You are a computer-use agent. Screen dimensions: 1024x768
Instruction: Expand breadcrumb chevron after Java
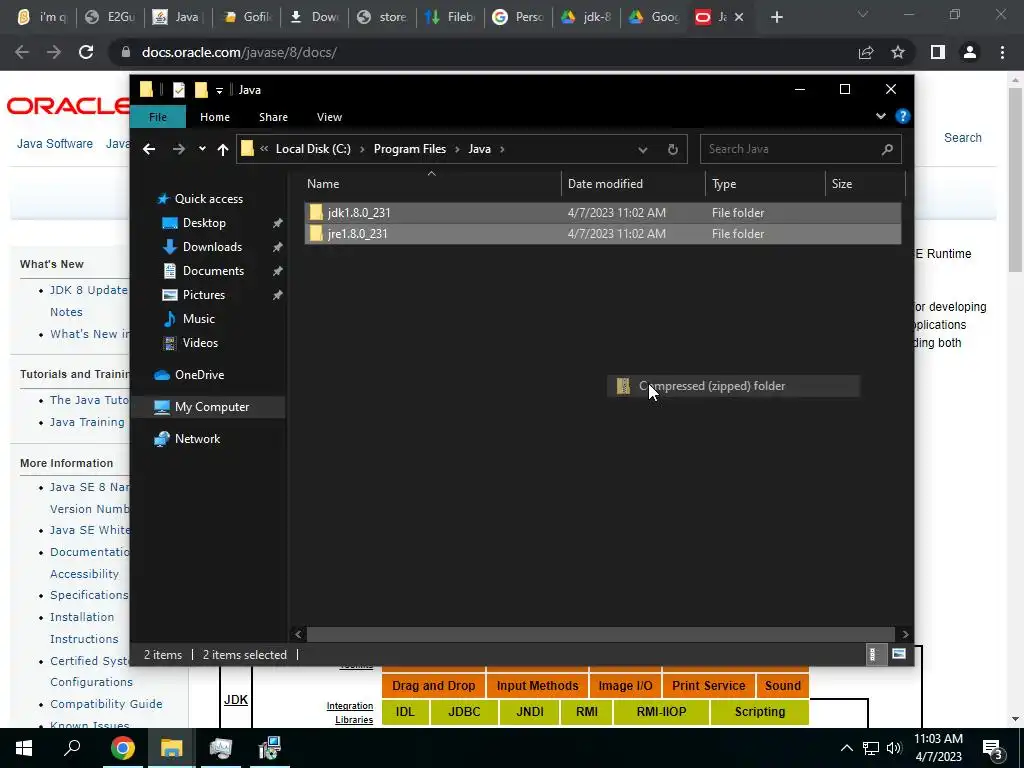coord(502,150)
